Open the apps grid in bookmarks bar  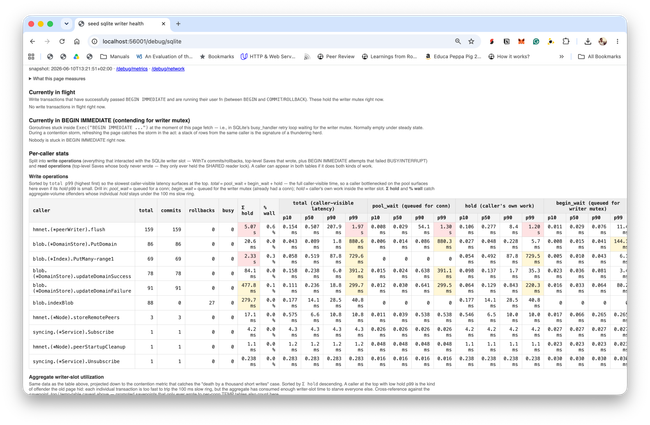click(31, 56)
